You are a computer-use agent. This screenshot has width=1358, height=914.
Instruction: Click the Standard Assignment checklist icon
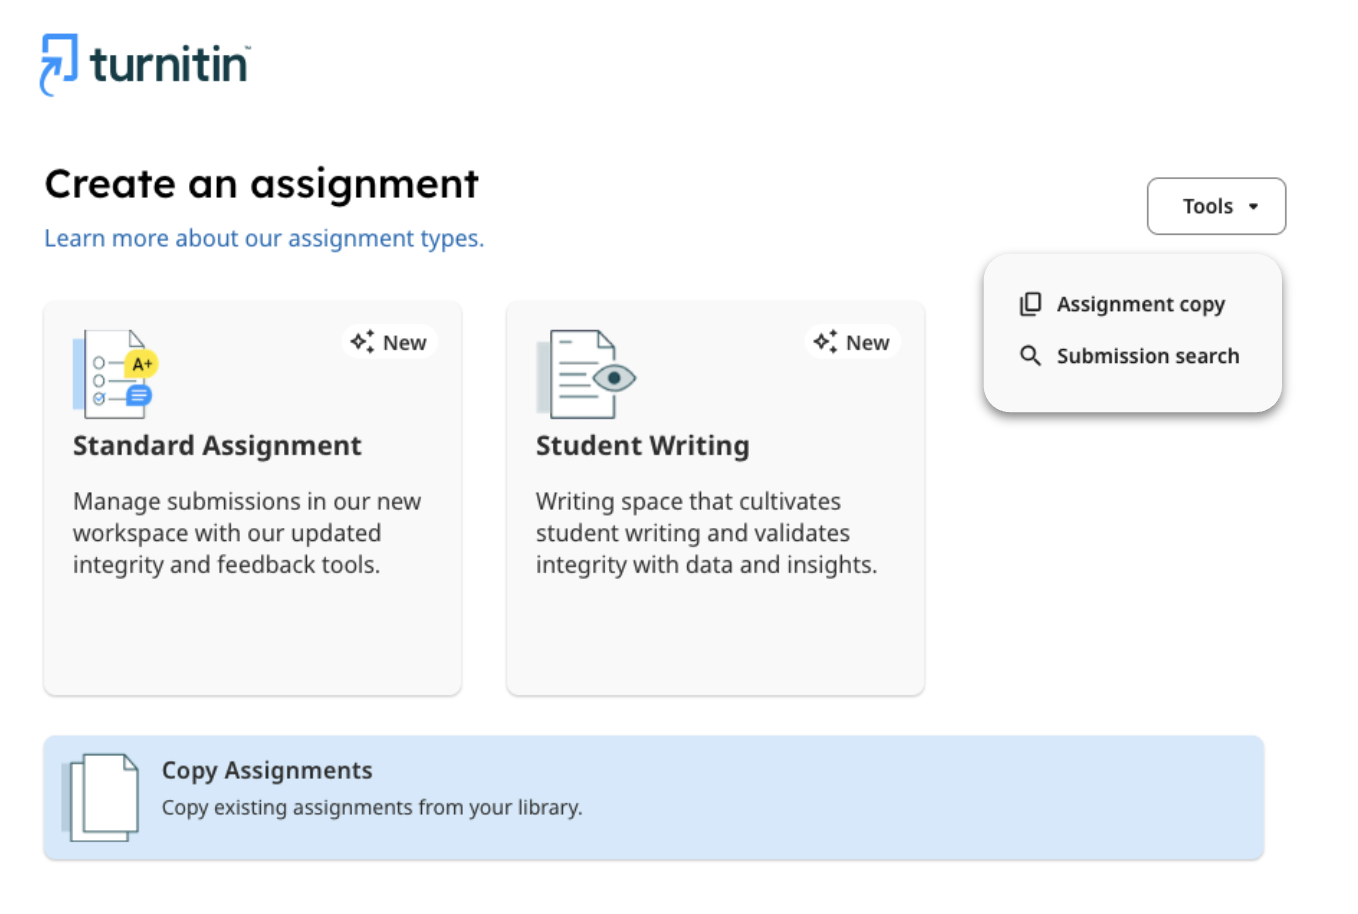pos(115,374)
